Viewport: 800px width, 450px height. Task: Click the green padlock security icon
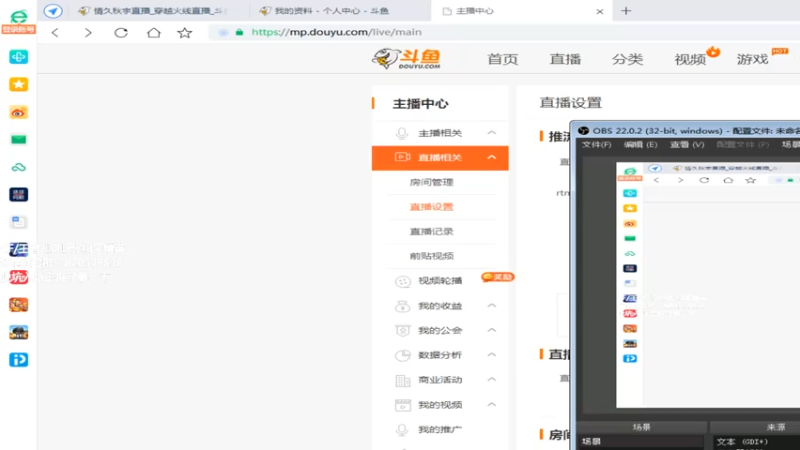click(239, 32)
